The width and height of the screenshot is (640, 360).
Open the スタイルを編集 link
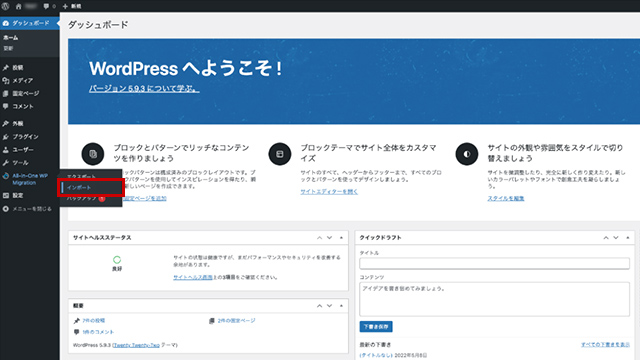pyautogui.click(x=506, y=198)
